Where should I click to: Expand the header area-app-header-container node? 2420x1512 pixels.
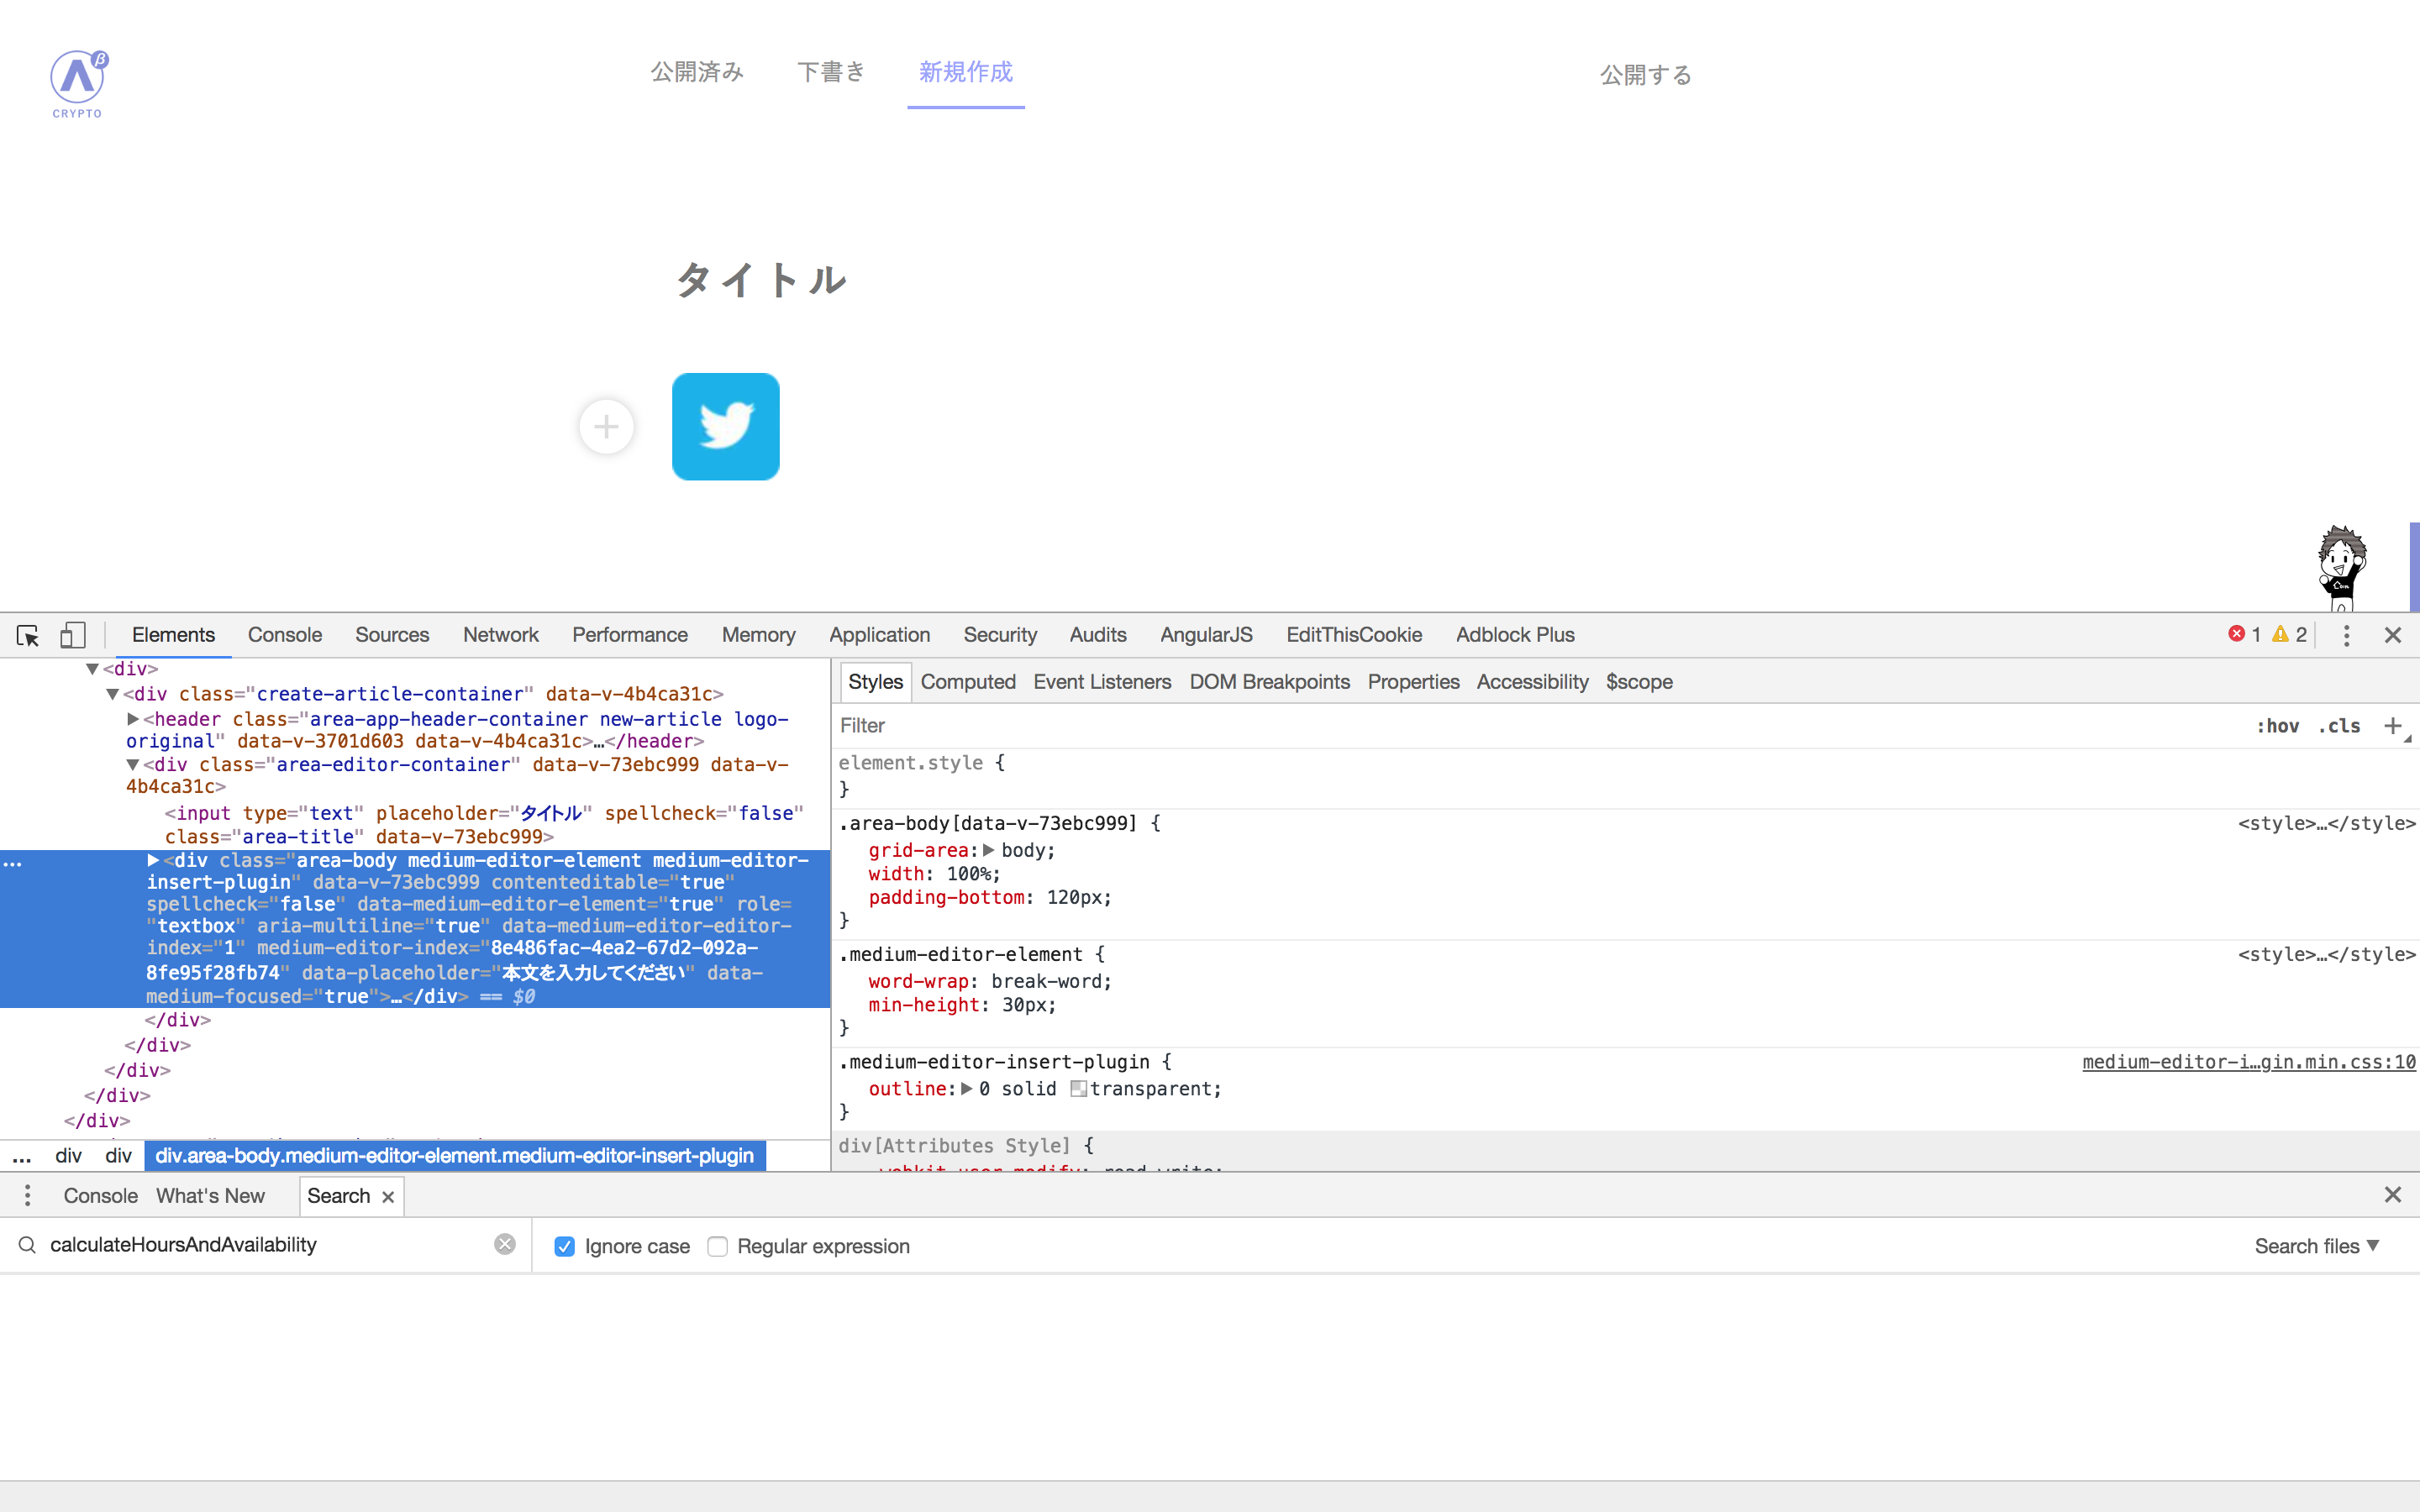(133, 719)
